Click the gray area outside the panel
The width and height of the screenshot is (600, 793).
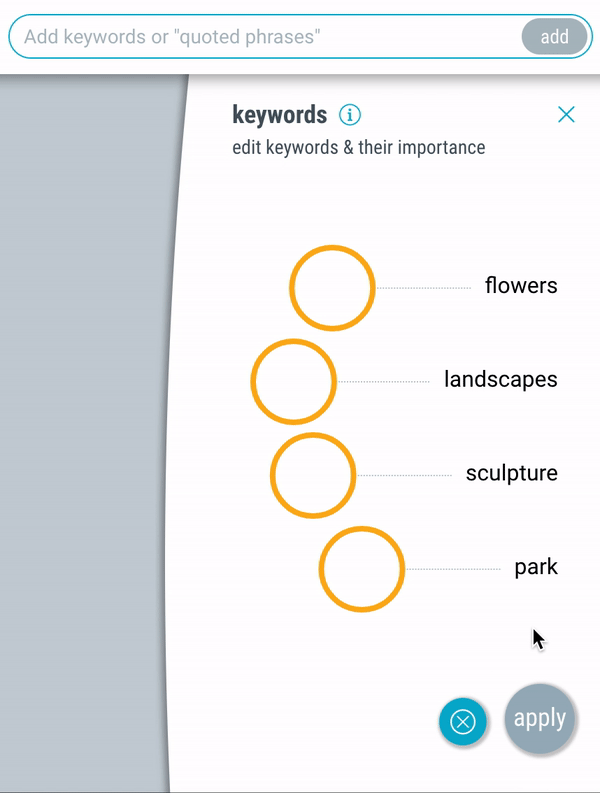[x=86, y=430]
